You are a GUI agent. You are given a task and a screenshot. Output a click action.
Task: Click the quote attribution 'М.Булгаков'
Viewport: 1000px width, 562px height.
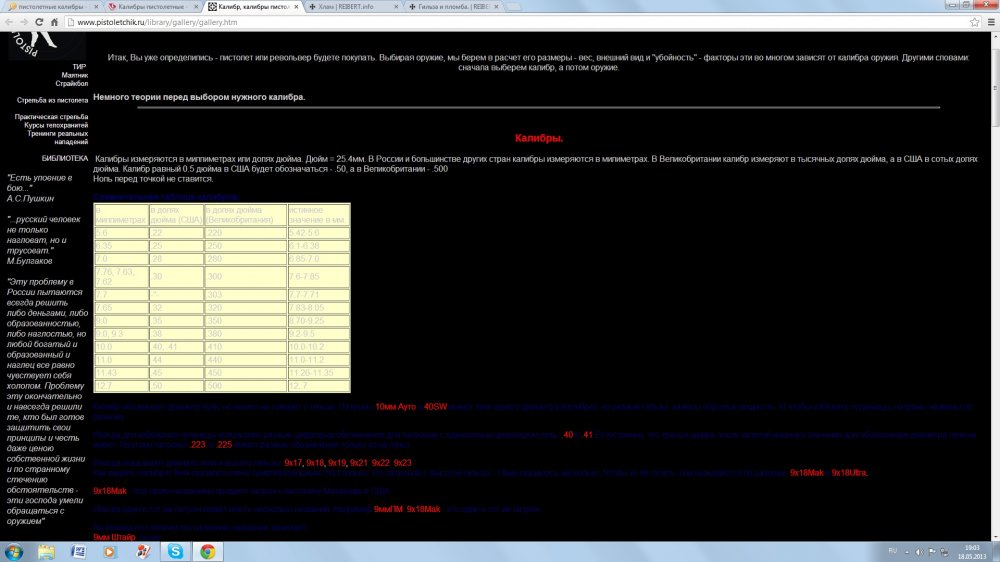pyautogui.click(x=29, y=261)
